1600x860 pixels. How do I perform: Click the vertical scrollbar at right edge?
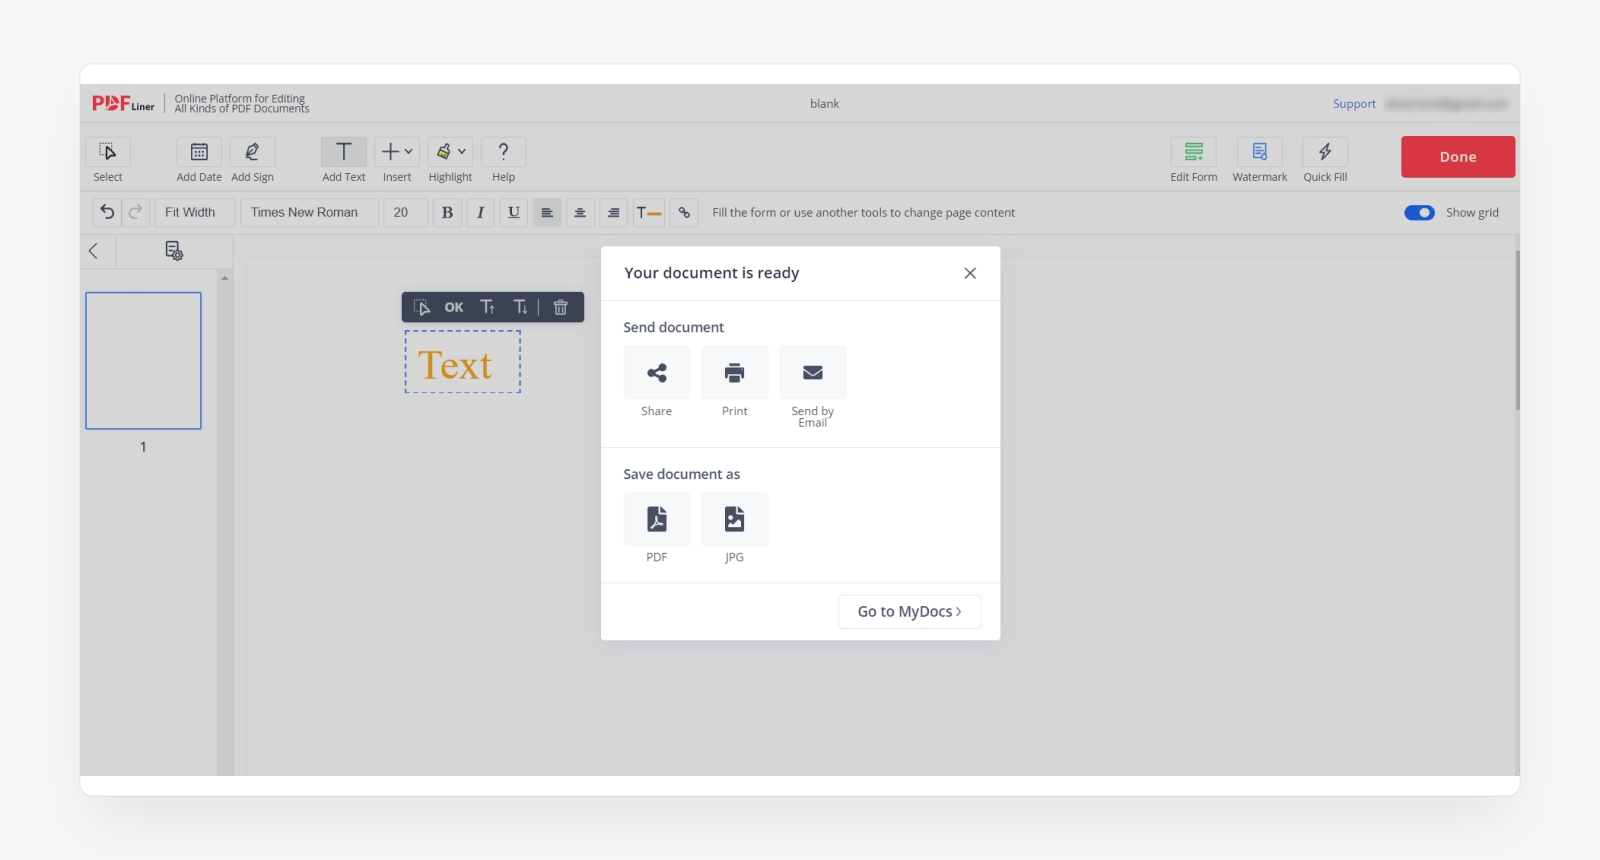[1517, 330]
